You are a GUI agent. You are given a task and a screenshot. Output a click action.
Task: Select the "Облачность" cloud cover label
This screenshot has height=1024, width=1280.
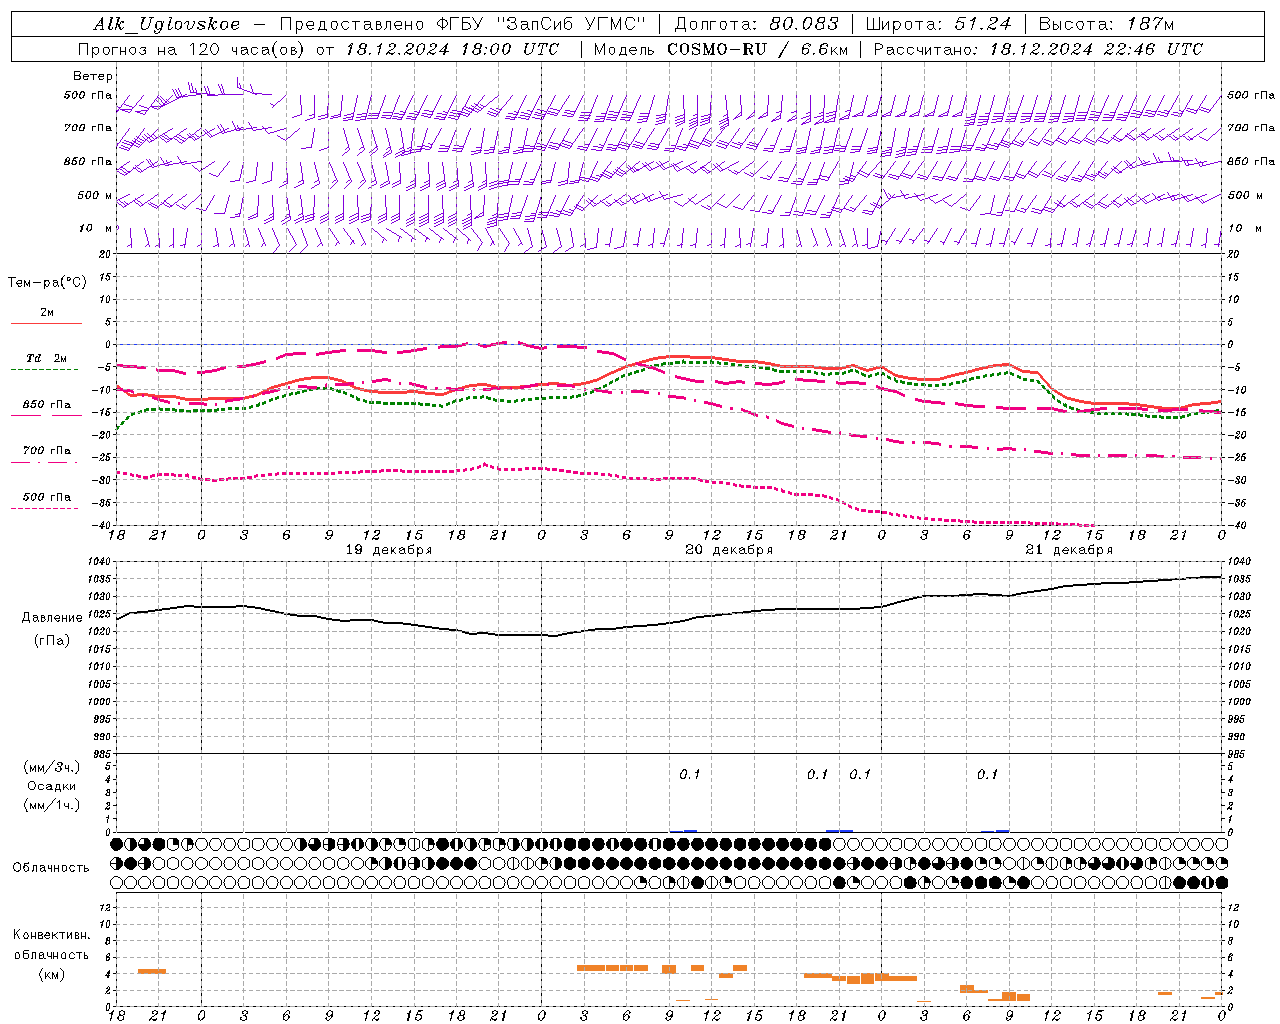[x=51, y=867]
